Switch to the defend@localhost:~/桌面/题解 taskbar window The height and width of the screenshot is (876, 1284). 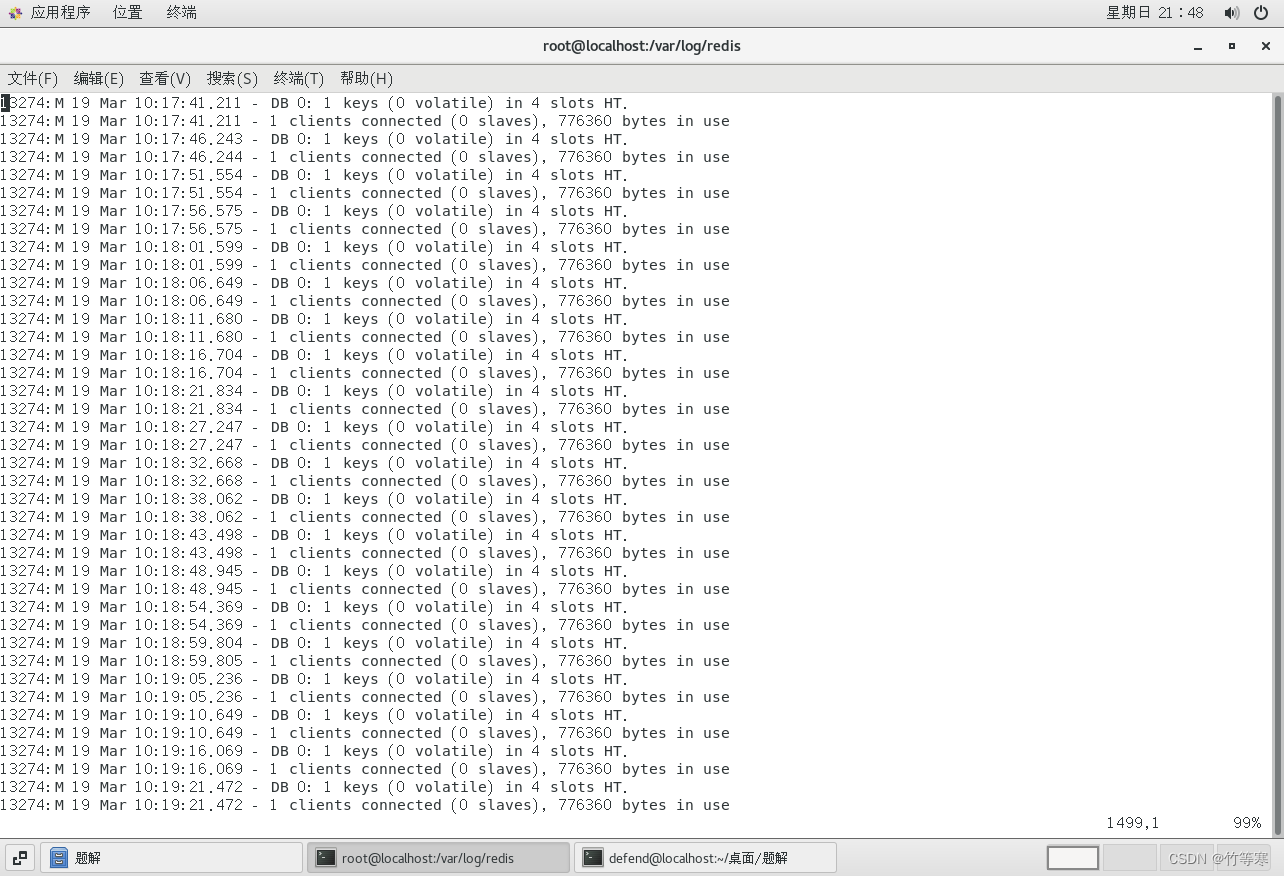point(705,858)
